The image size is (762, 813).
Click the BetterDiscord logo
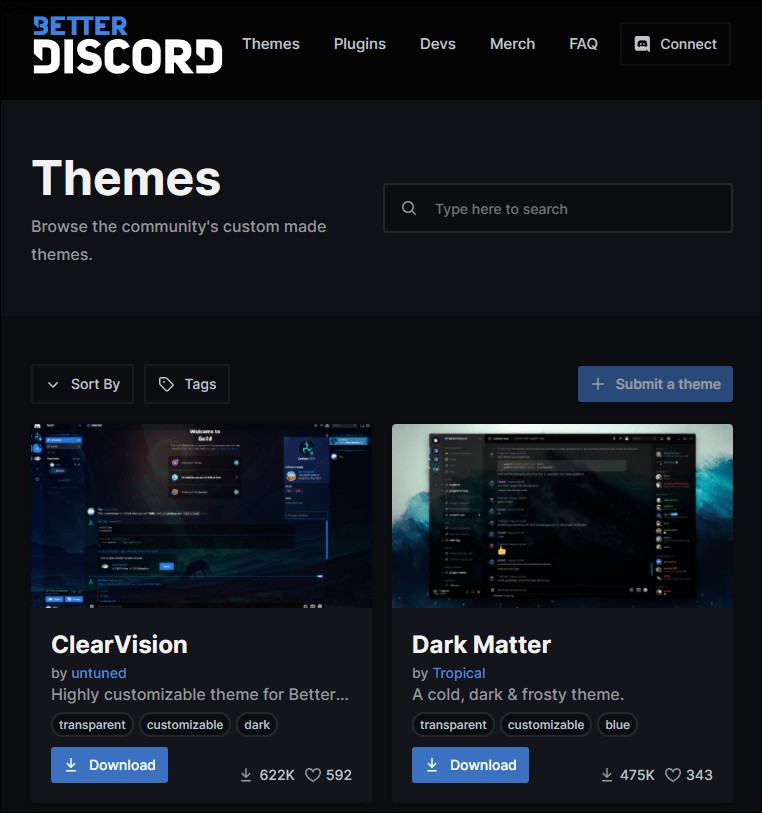pos(128,45)
